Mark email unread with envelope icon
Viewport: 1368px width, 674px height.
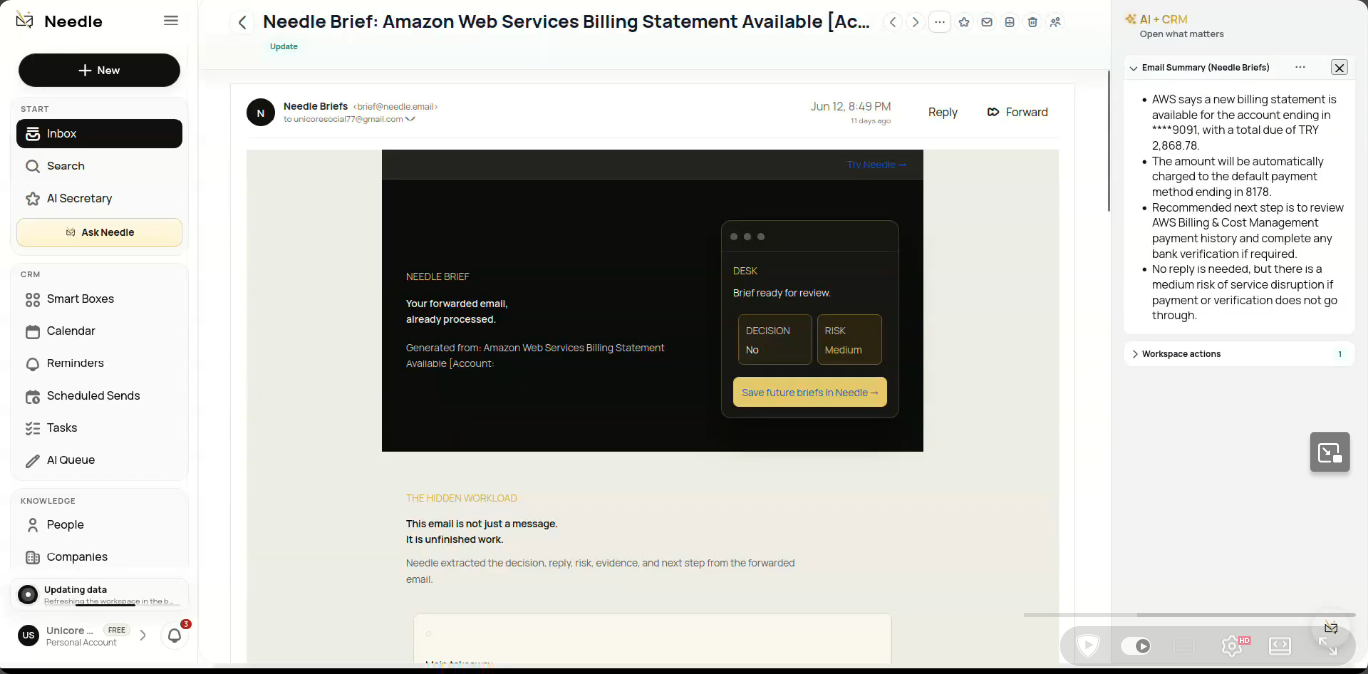pyautogui.click(x=987, y=22)
